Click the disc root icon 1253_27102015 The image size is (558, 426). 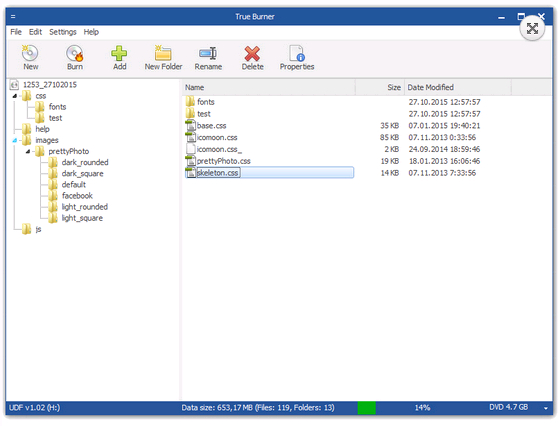point(14,85)
